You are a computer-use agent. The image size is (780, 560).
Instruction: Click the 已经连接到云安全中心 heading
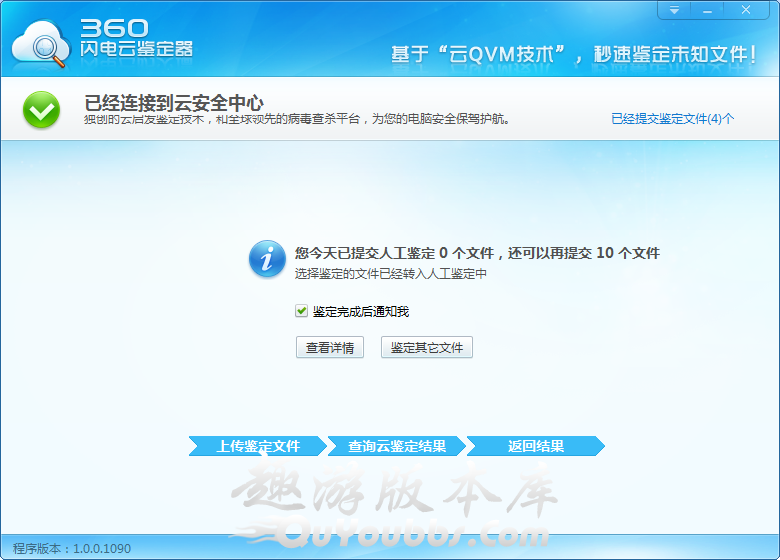tap(174, 101)
